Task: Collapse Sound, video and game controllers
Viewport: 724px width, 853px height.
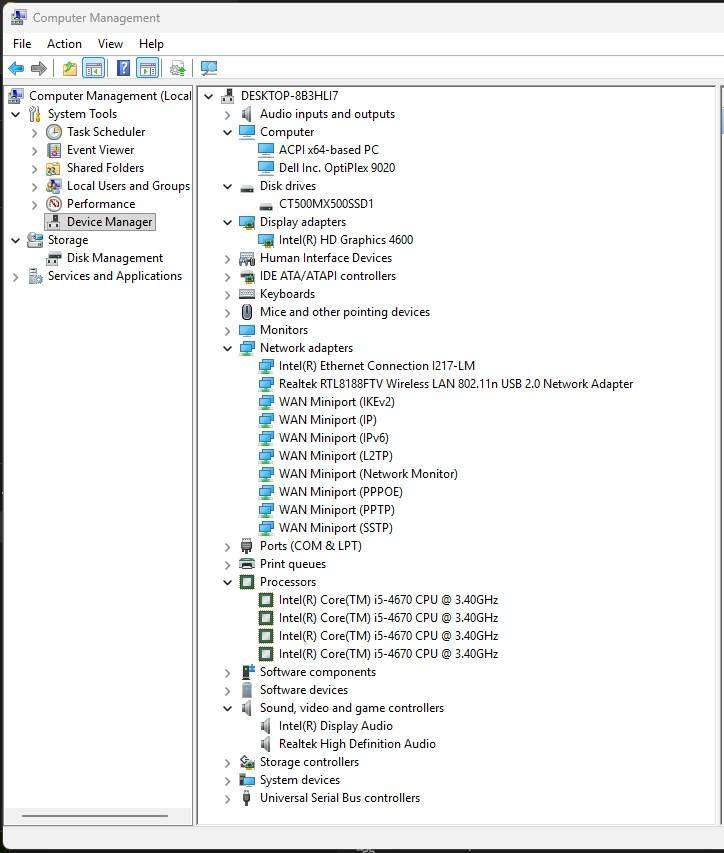Action: 227,708
